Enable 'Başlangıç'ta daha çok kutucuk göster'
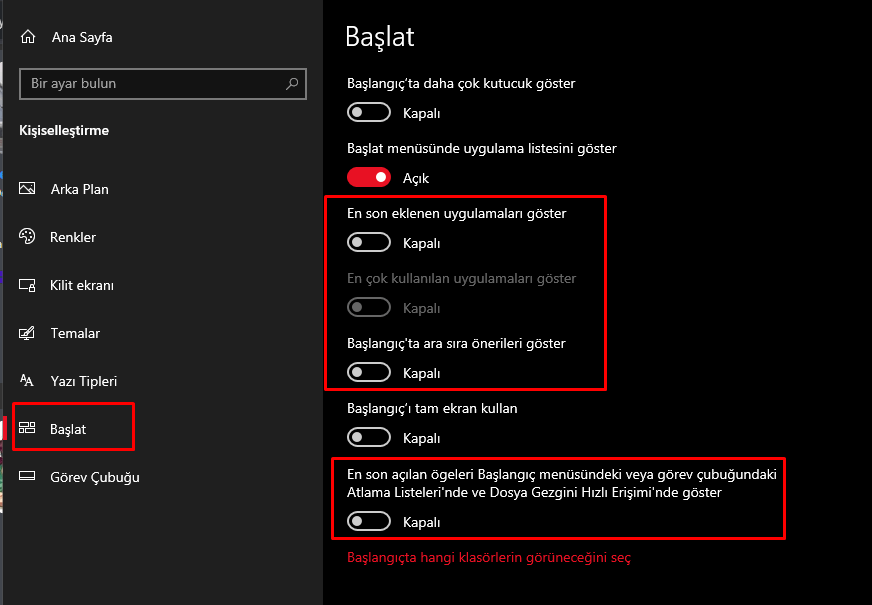 click(369, 112)
